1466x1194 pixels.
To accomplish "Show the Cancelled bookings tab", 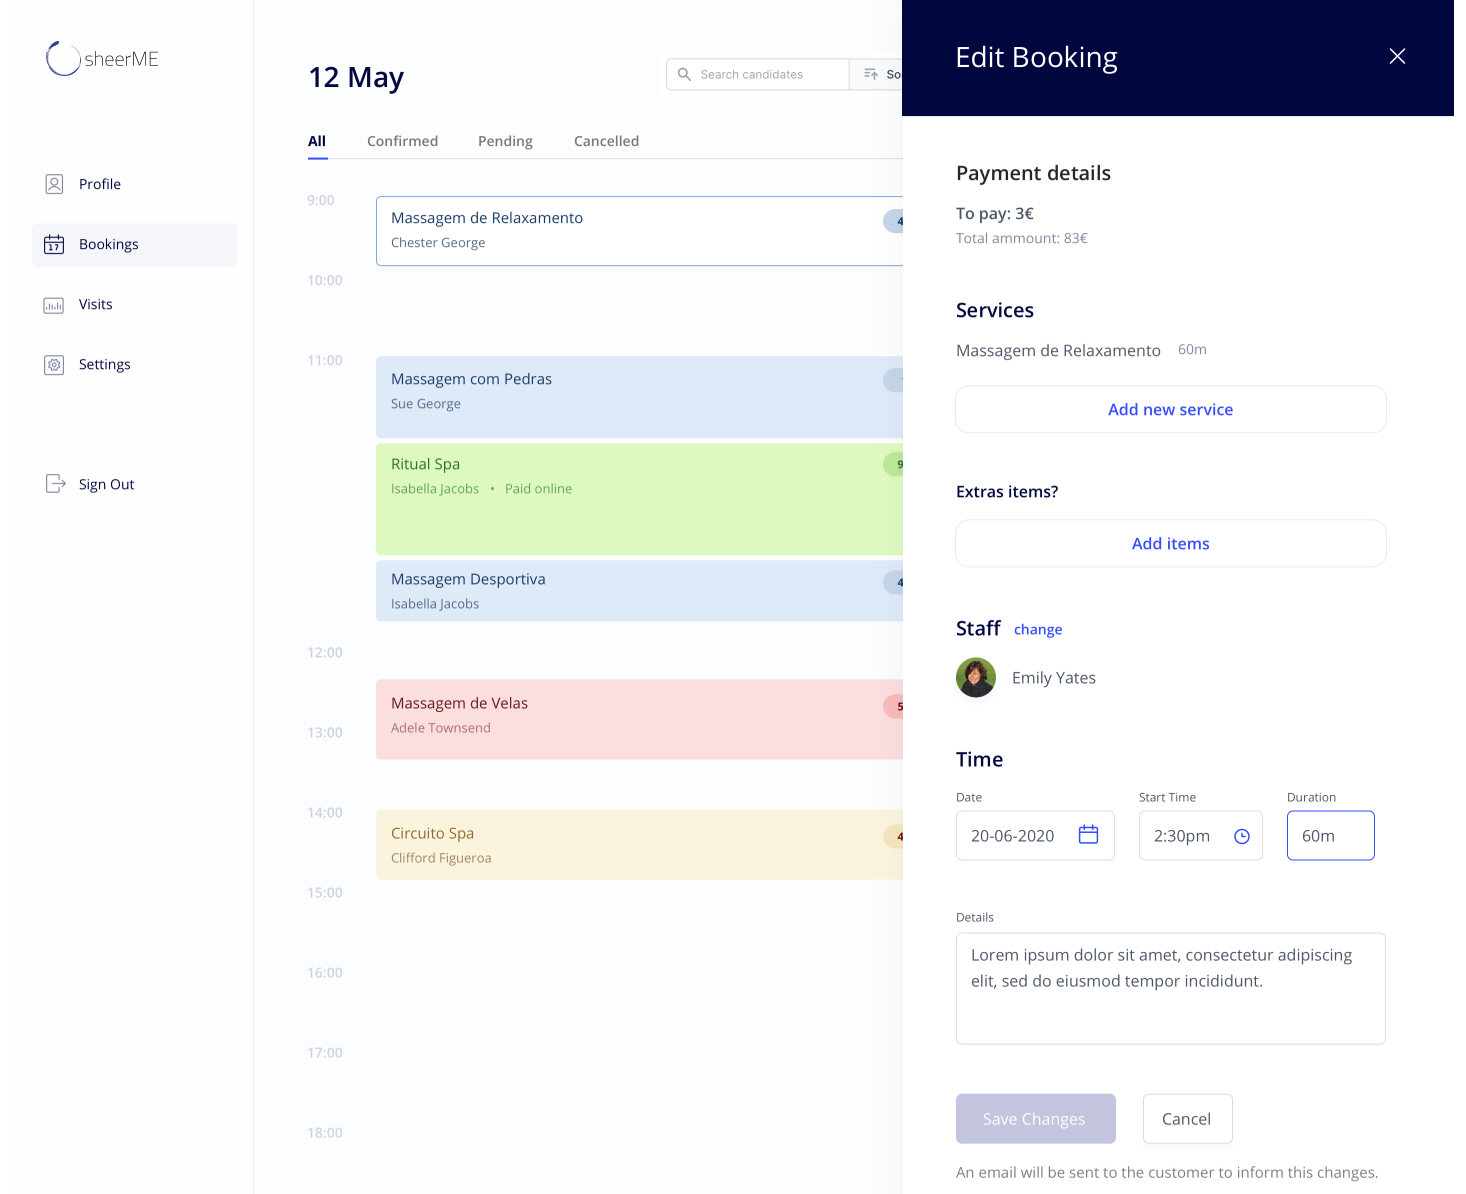I will point(606,141).
